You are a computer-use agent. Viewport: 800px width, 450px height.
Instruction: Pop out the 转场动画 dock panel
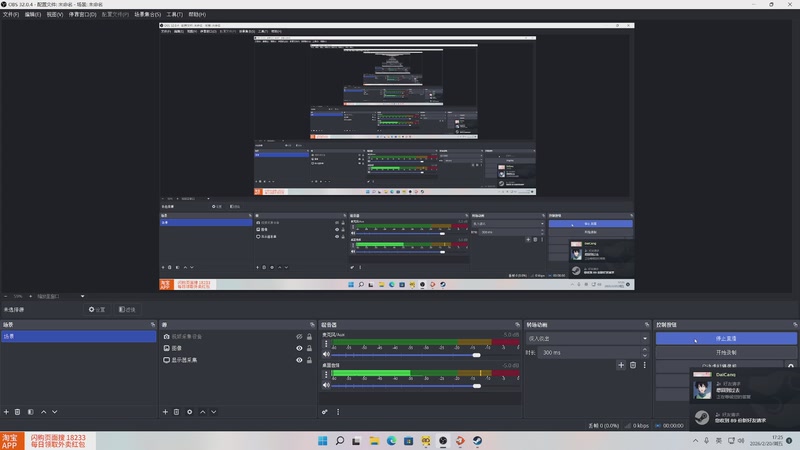click(646, 324)
